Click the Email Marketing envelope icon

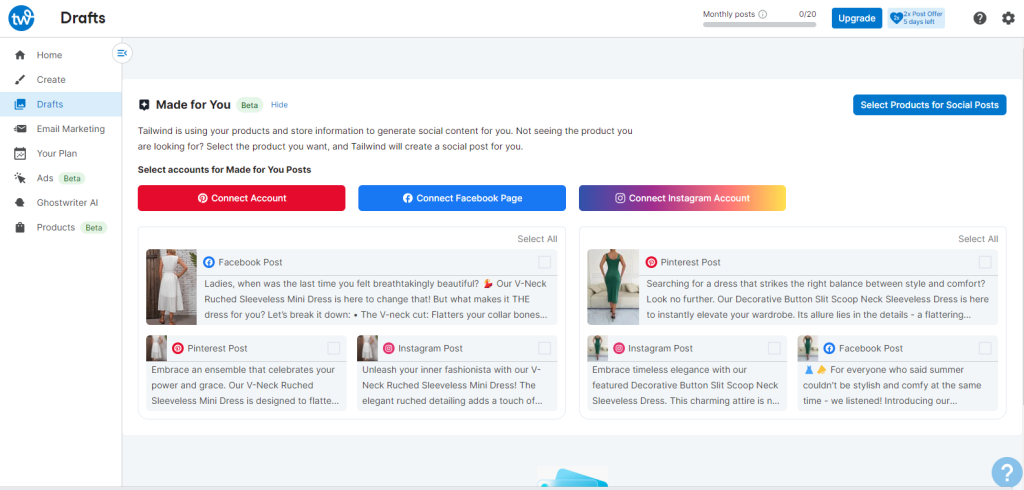[20, 129]
